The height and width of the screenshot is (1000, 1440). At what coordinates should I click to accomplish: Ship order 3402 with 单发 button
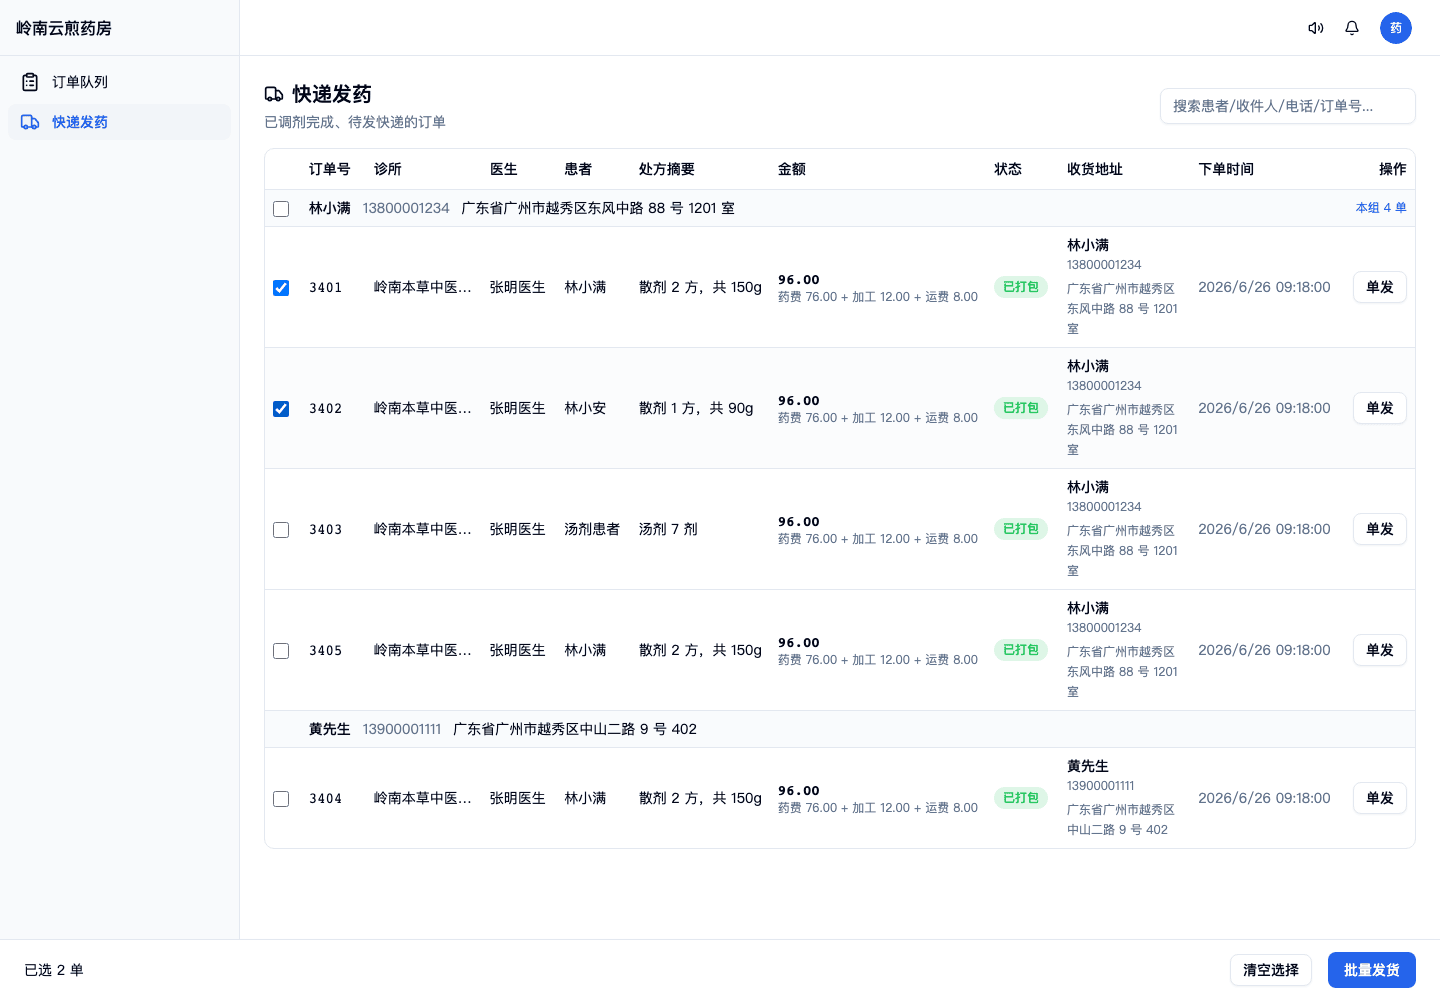coord(1380,408)
